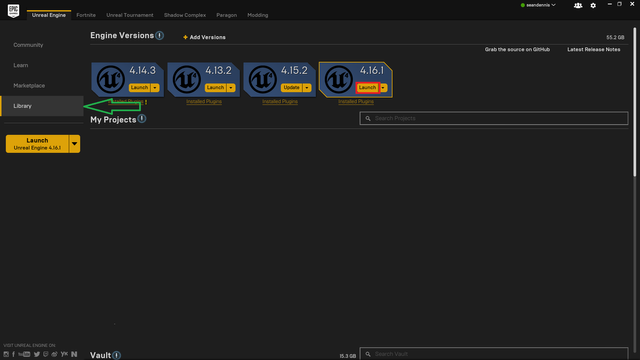Open the YK social icon
640x360 pixels.
(64, 354)
